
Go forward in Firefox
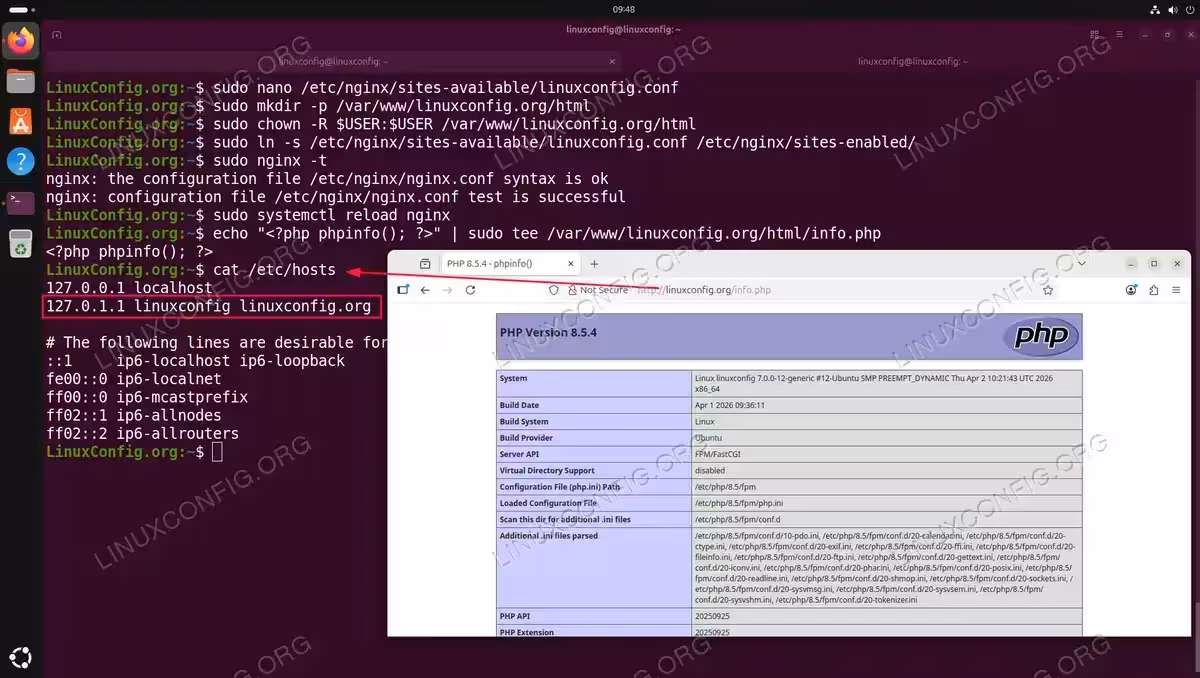(447, 290)
